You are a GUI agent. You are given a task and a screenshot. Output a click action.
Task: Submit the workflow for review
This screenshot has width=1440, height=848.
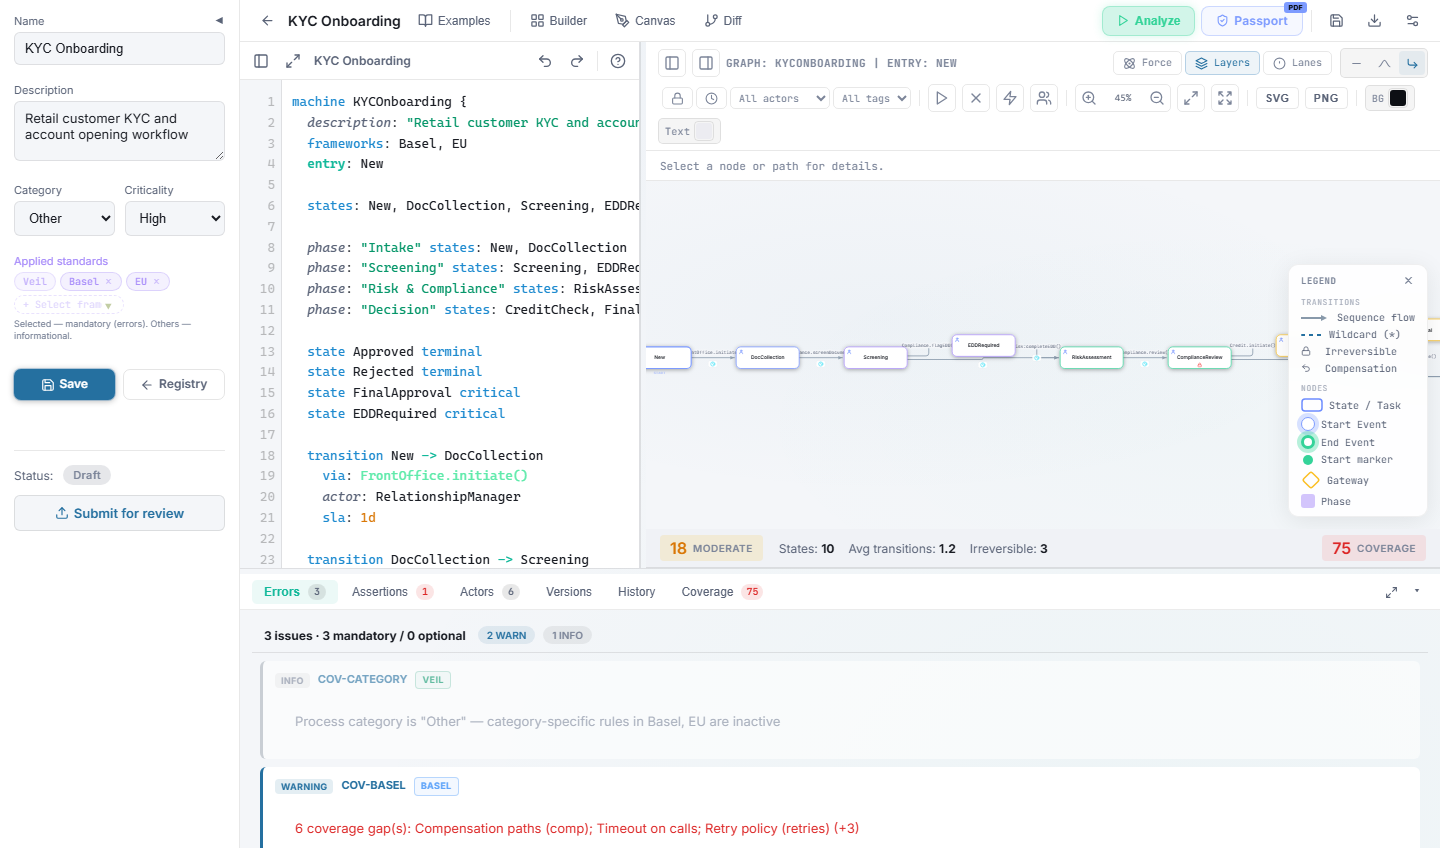(119, 513)
